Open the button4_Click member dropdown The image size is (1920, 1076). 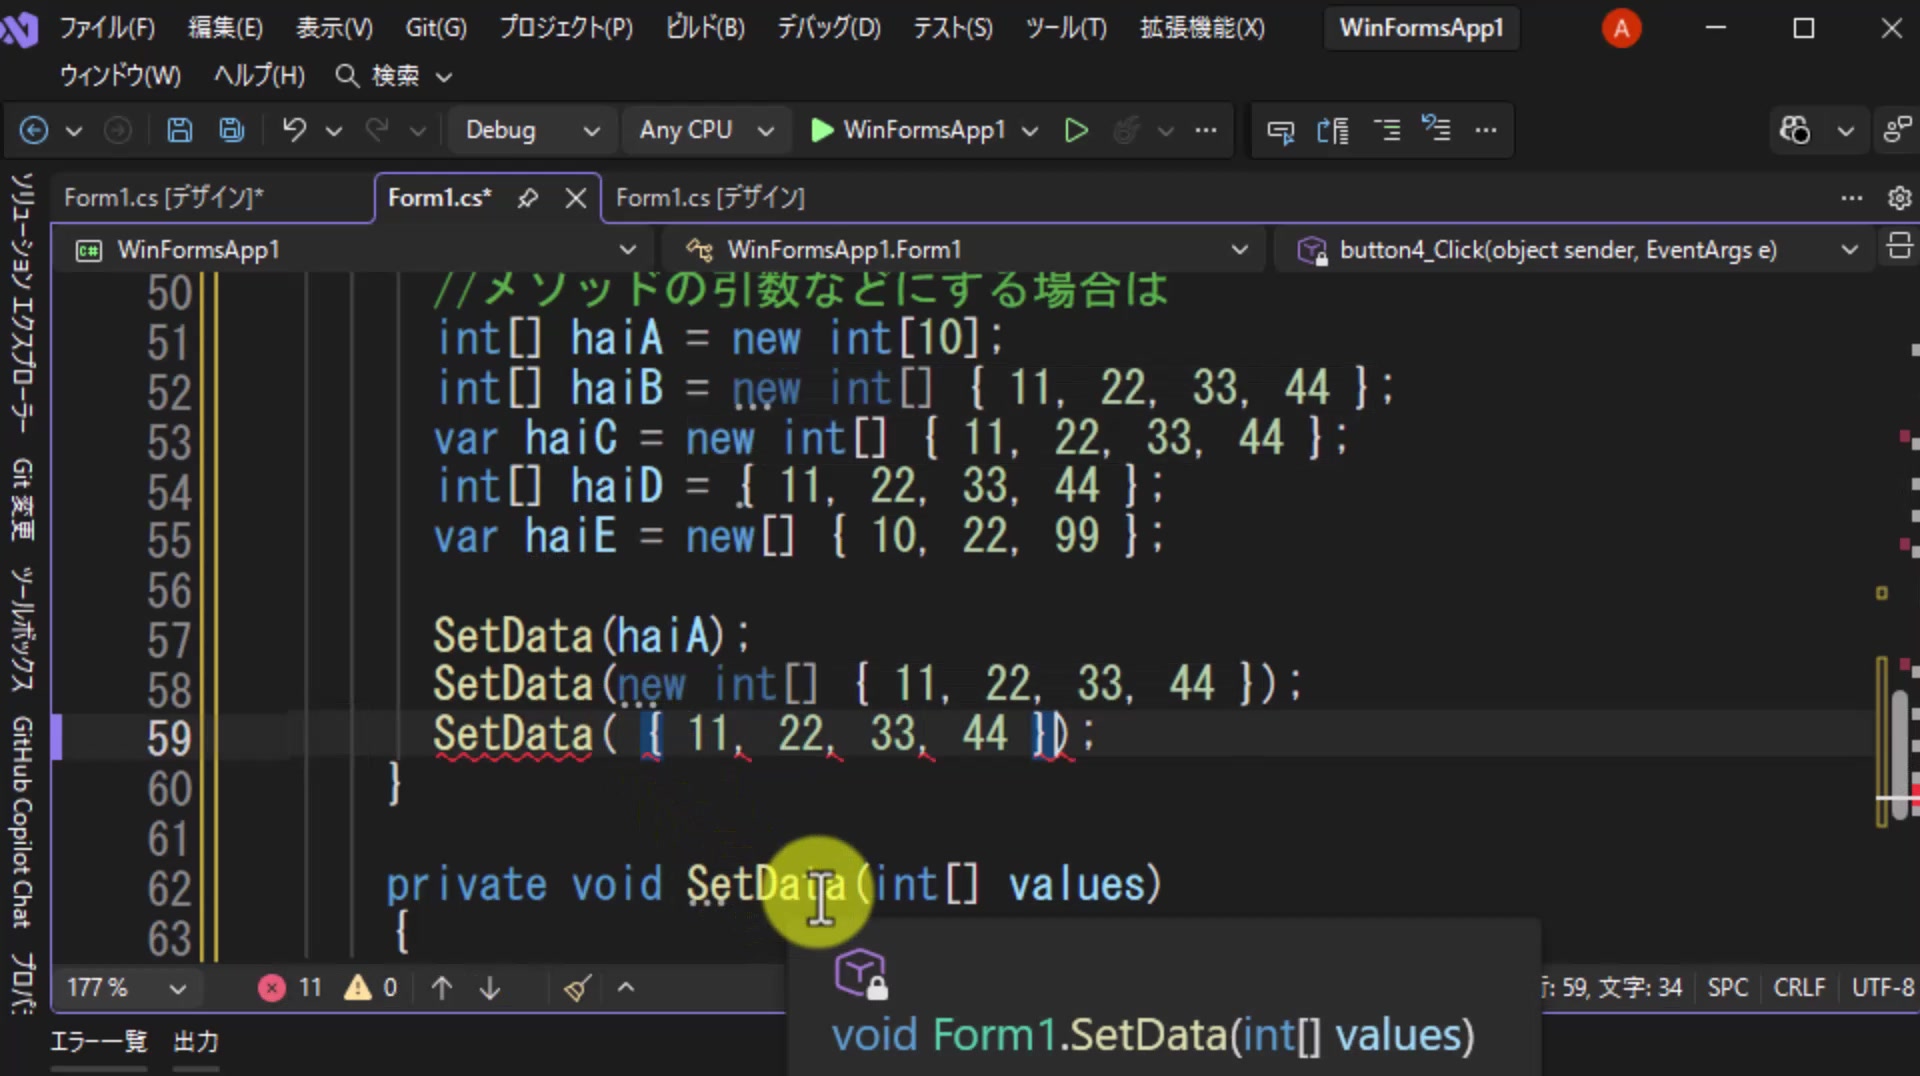click(x=1576, y=249)
